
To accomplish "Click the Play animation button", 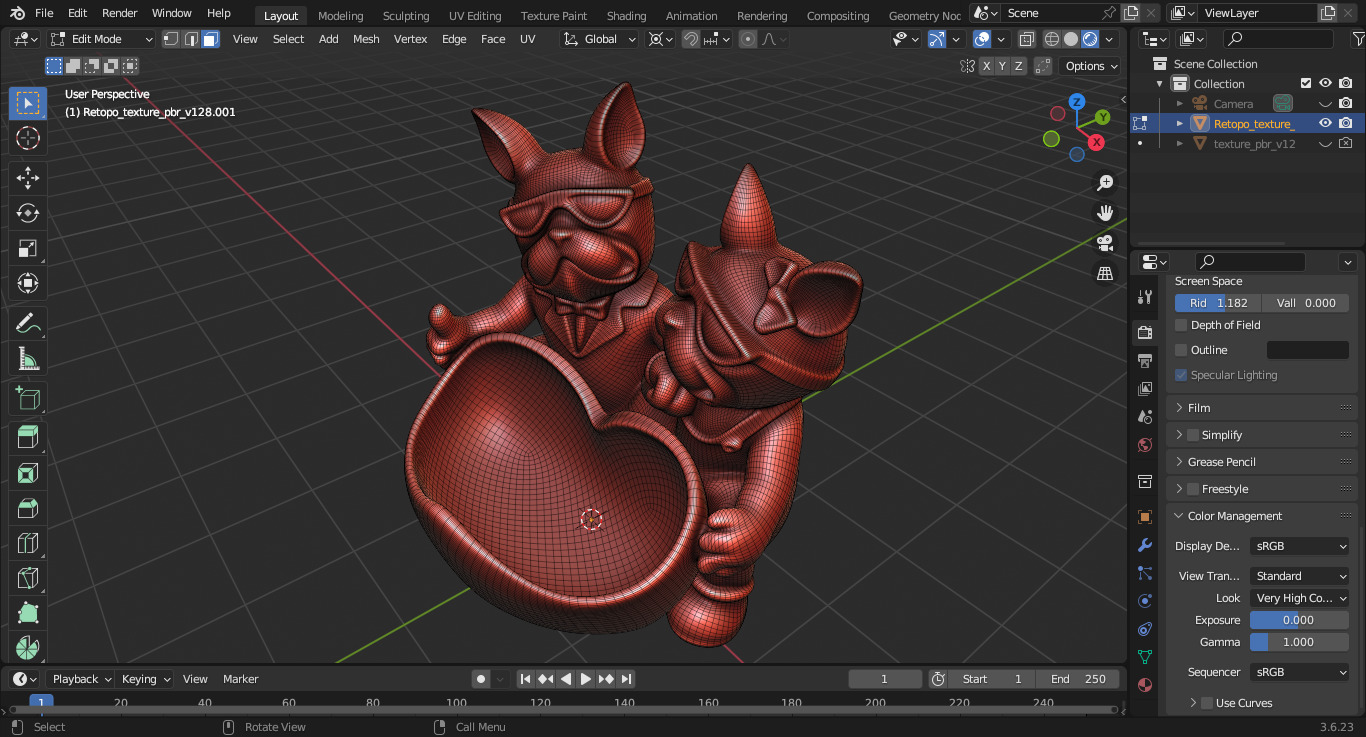I will [586, 679].
